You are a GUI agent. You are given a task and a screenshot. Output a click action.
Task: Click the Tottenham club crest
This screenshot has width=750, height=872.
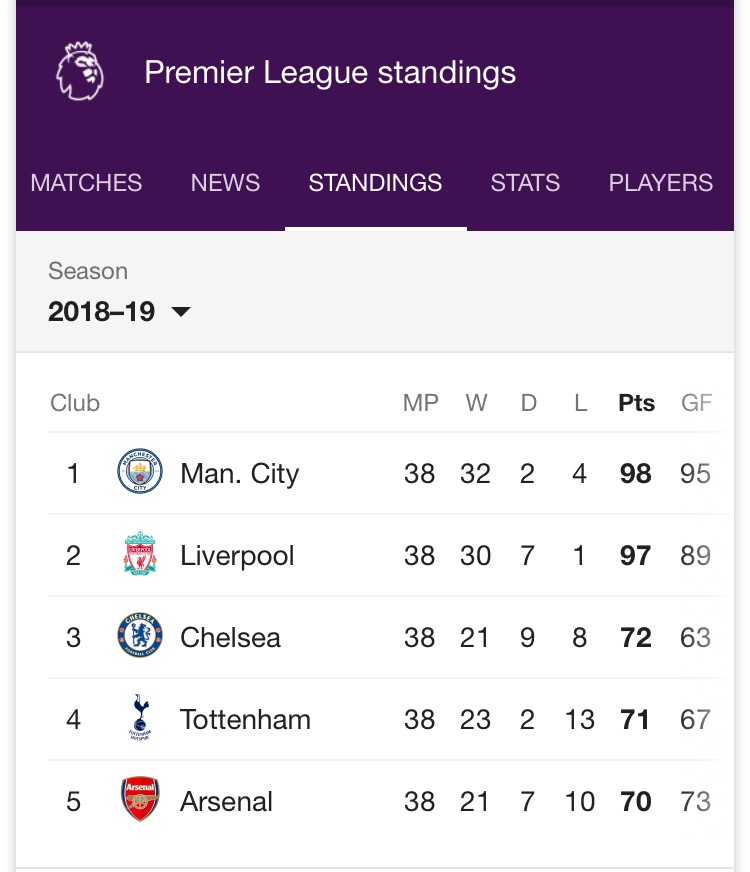[x=140, y=719]
